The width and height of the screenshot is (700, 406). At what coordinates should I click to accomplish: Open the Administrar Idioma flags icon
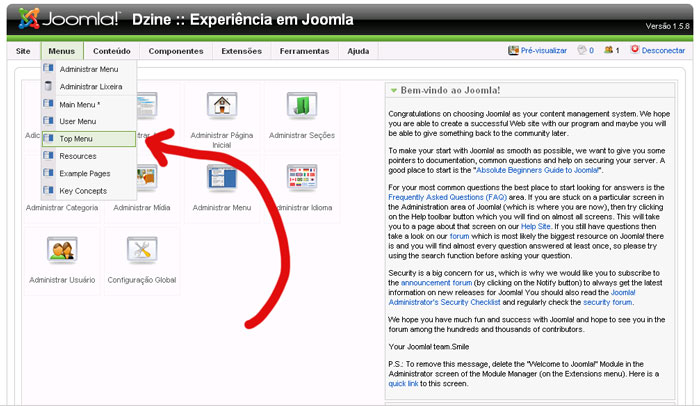pos(302,178)
